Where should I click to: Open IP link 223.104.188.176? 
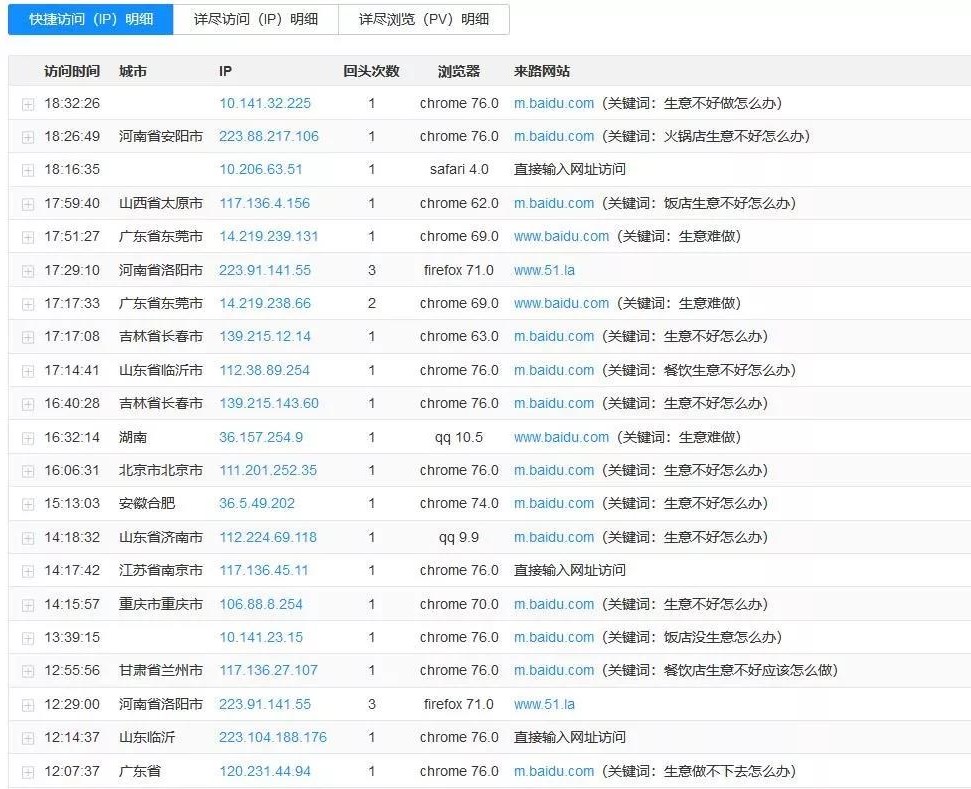(x=272, y=737)
